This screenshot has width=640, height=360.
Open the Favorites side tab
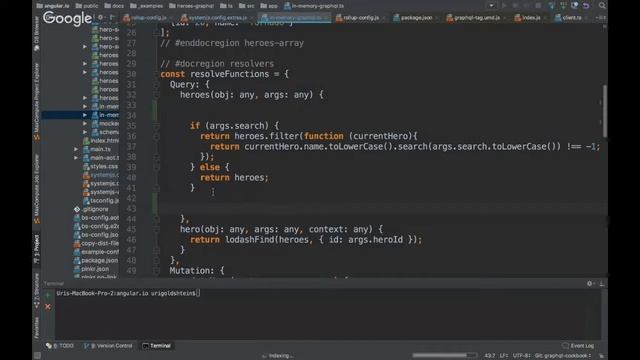tap(37, 328)
